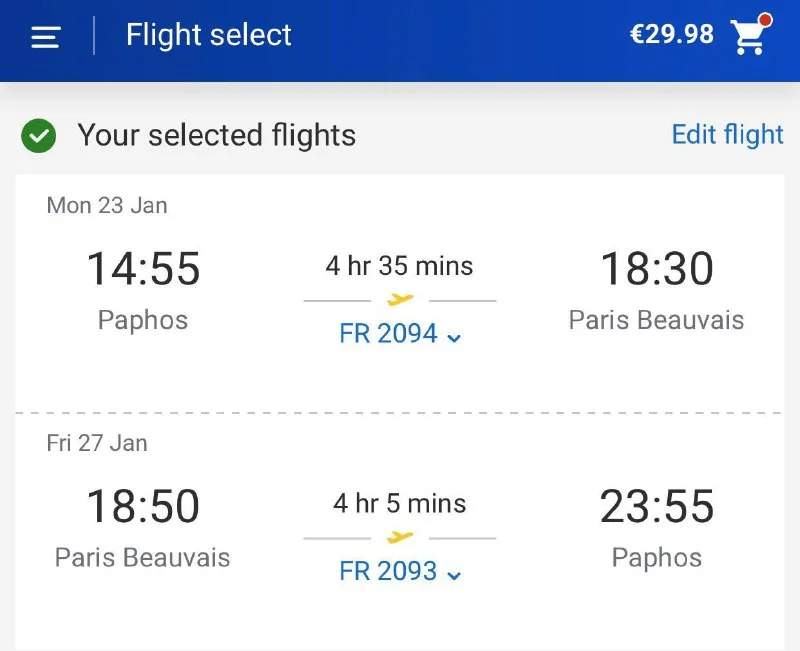The width and height of the screenshot is (800, 651).
Task: Expand the FR 2093 flight details
Action: (400, 572)
